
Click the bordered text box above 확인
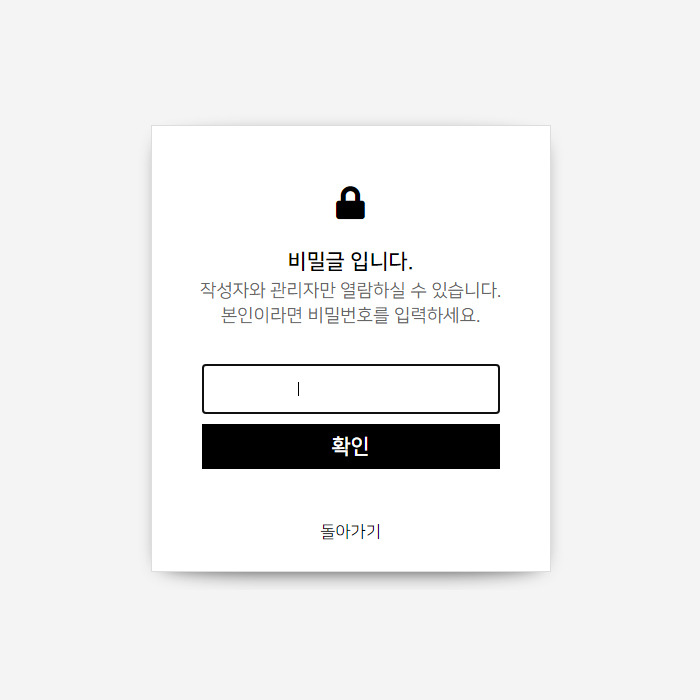tap(351, 389)
